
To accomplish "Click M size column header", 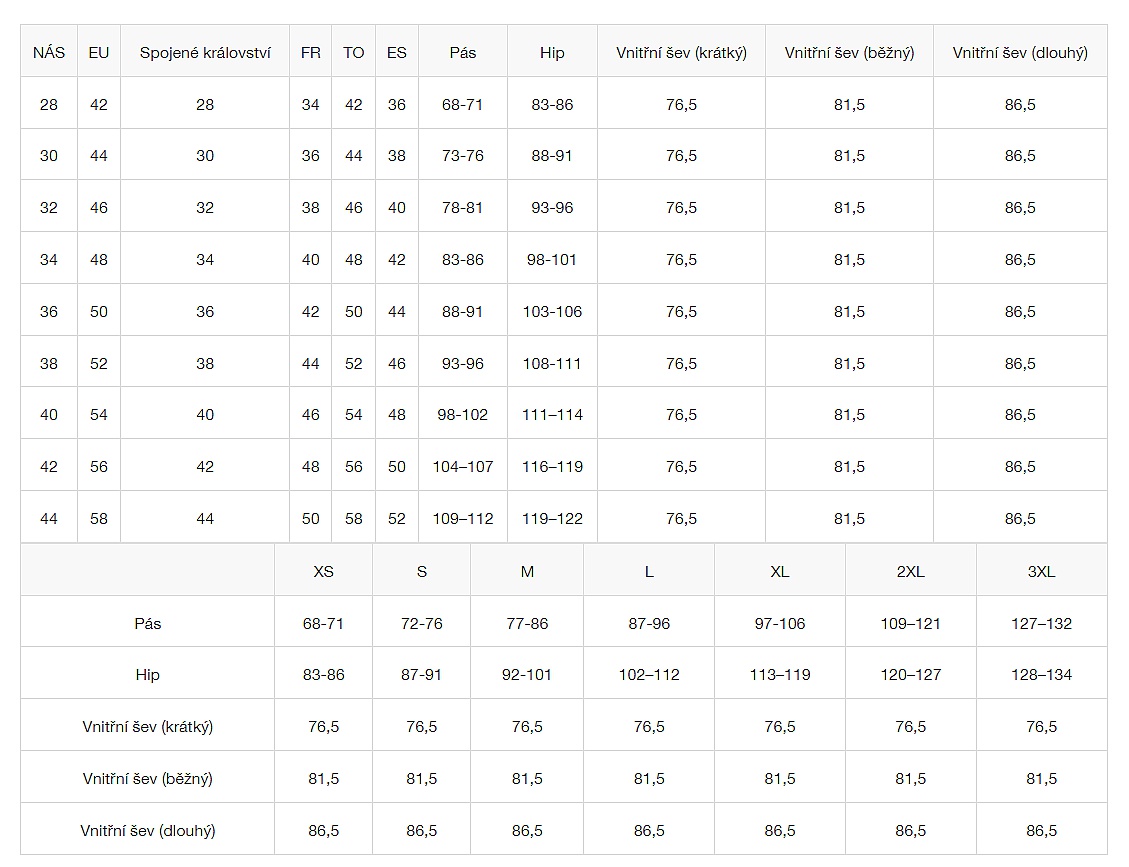I will 527,572.
